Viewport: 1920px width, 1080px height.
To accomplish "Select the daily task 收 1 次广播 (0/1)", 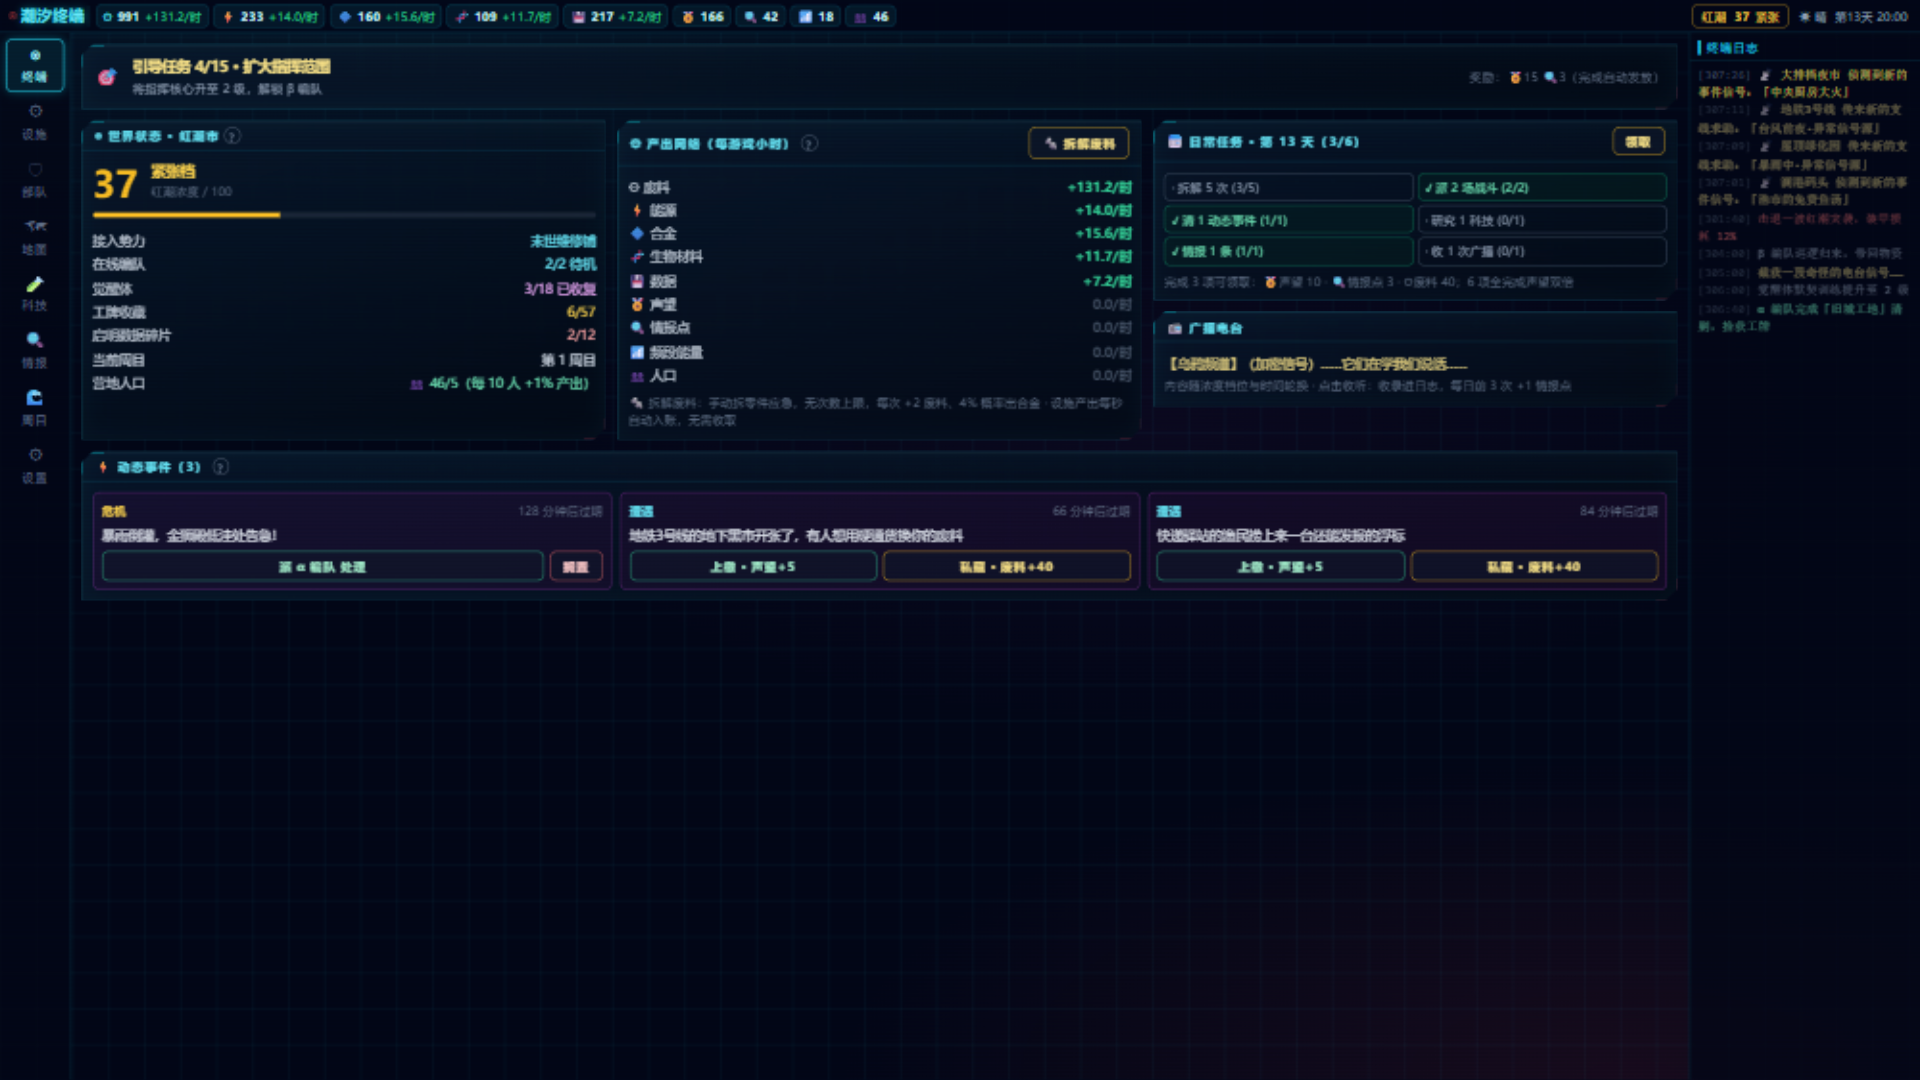I will (1542, 251).
